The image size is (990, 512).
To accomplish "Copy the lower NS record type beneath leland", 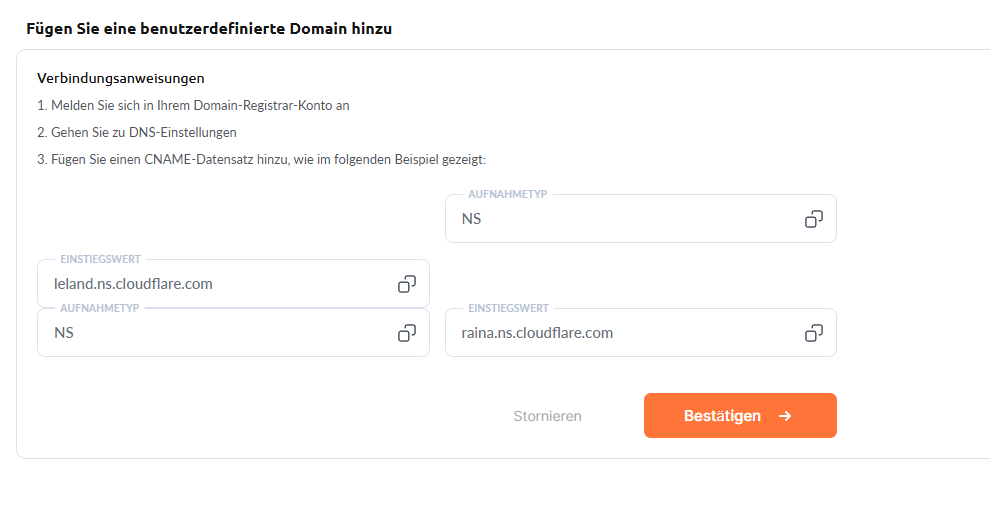I will 407,332.
